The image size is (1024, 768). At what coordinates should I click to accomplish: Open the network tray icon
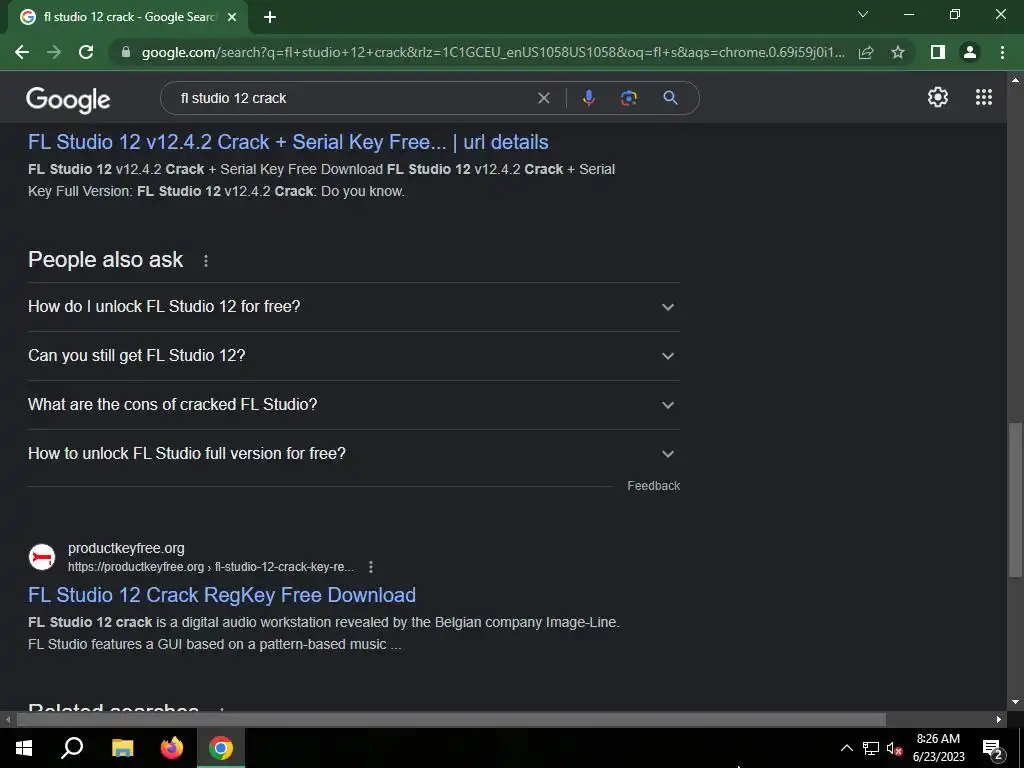[871, 748]
